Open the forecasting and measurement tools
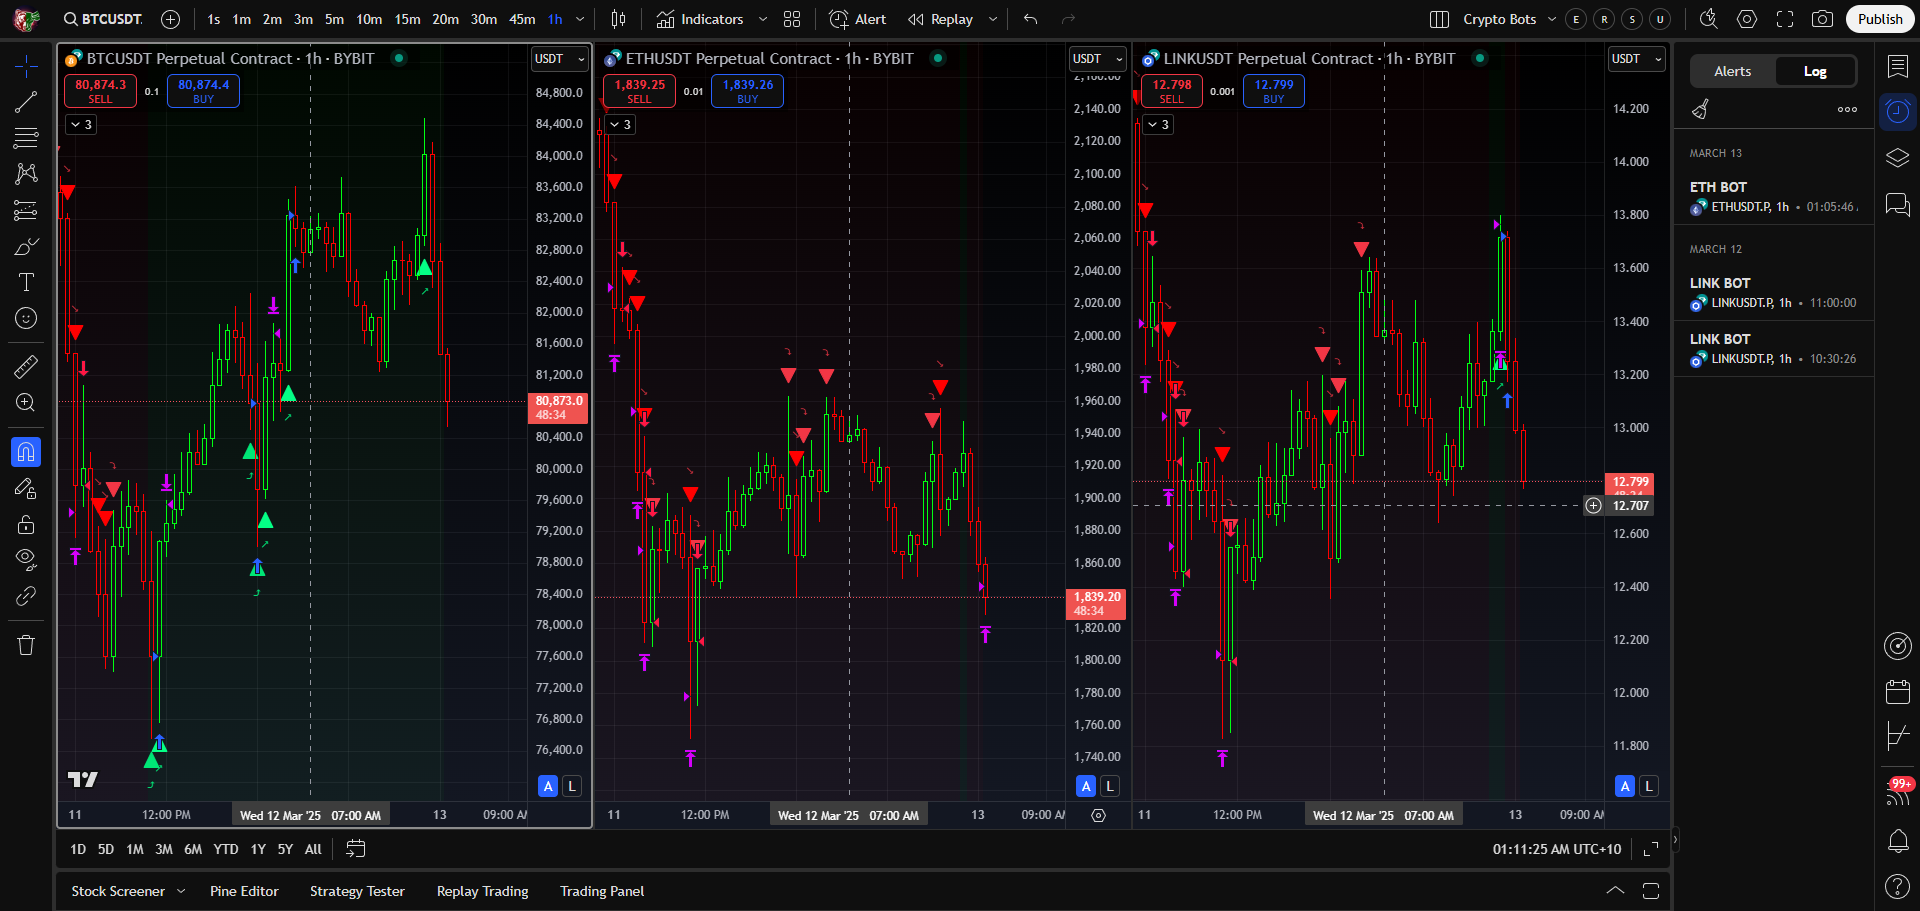The width and height of the screenshot is (1920, 911). 26,210
